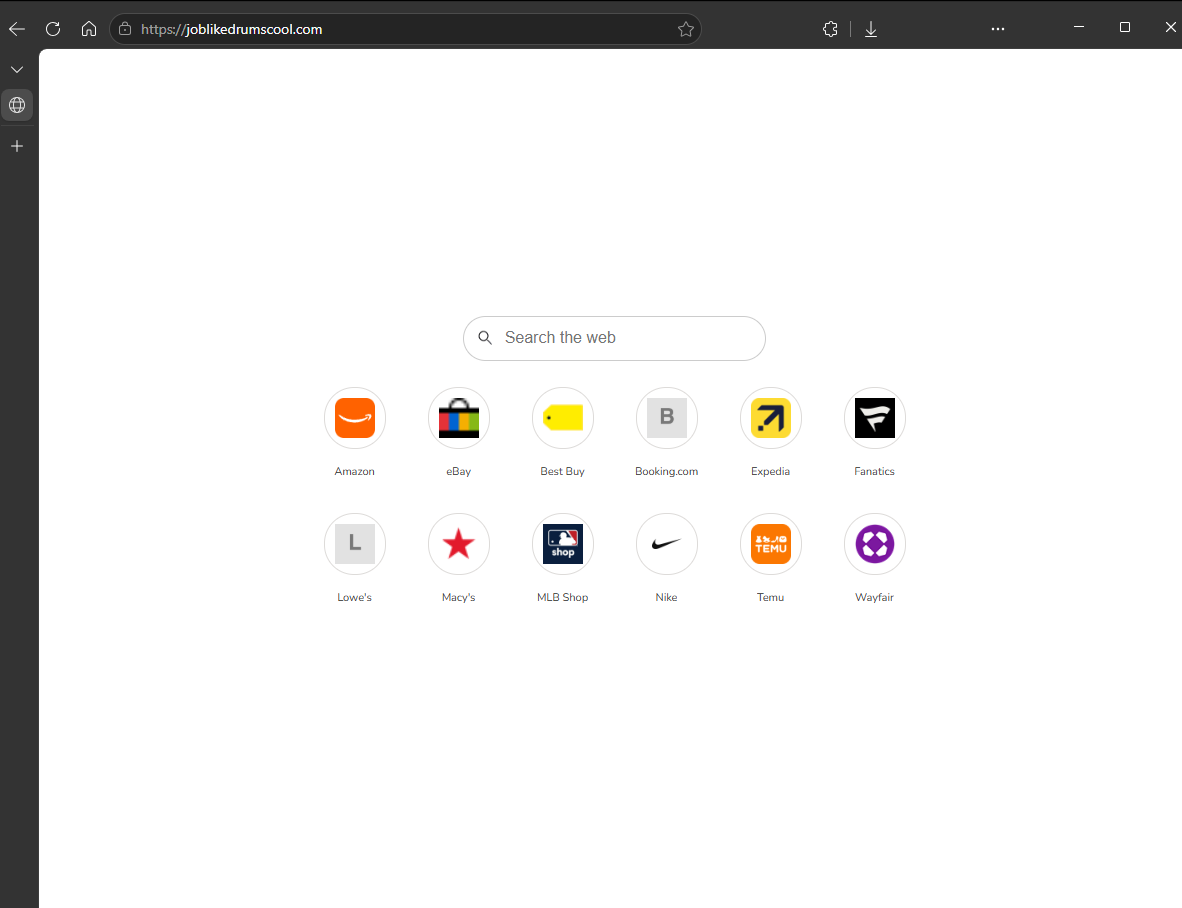Screen dimensions: 1182x908
Task: Reload the current page
Action: pos(53,29)
